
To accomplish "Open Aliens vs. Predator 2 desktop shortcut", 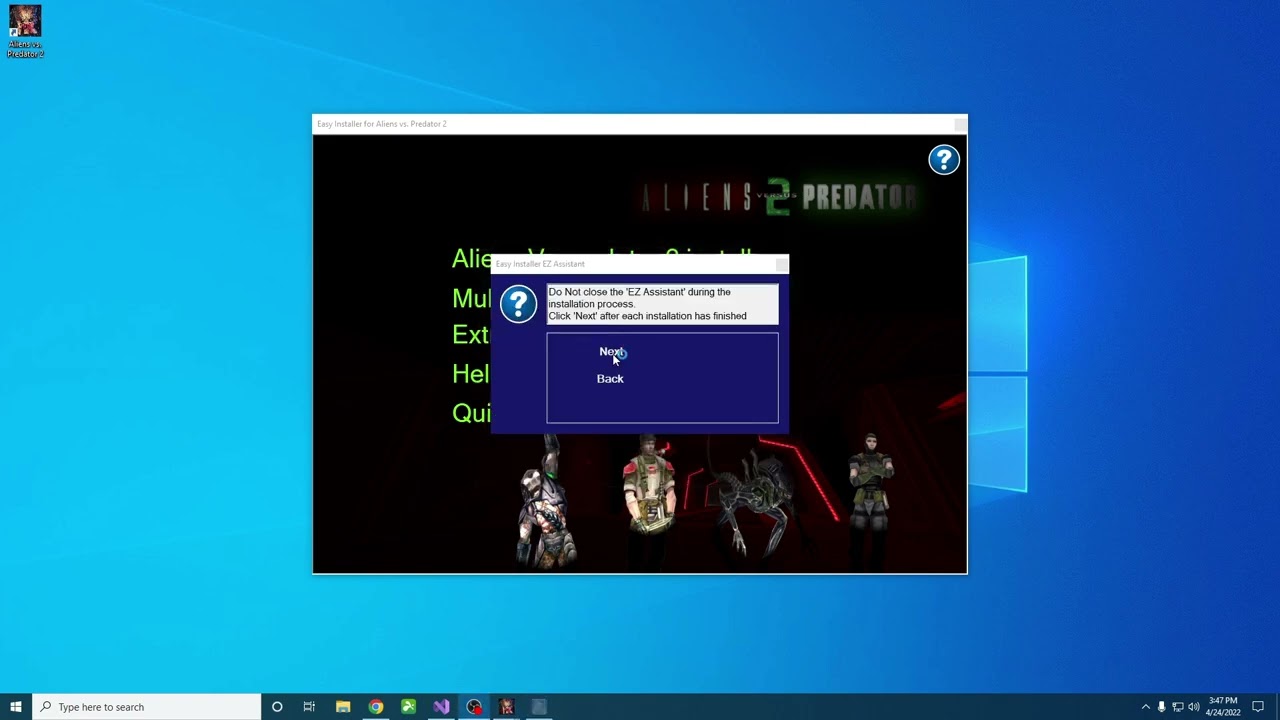I will pyautogui.click(x=25, y=31).
